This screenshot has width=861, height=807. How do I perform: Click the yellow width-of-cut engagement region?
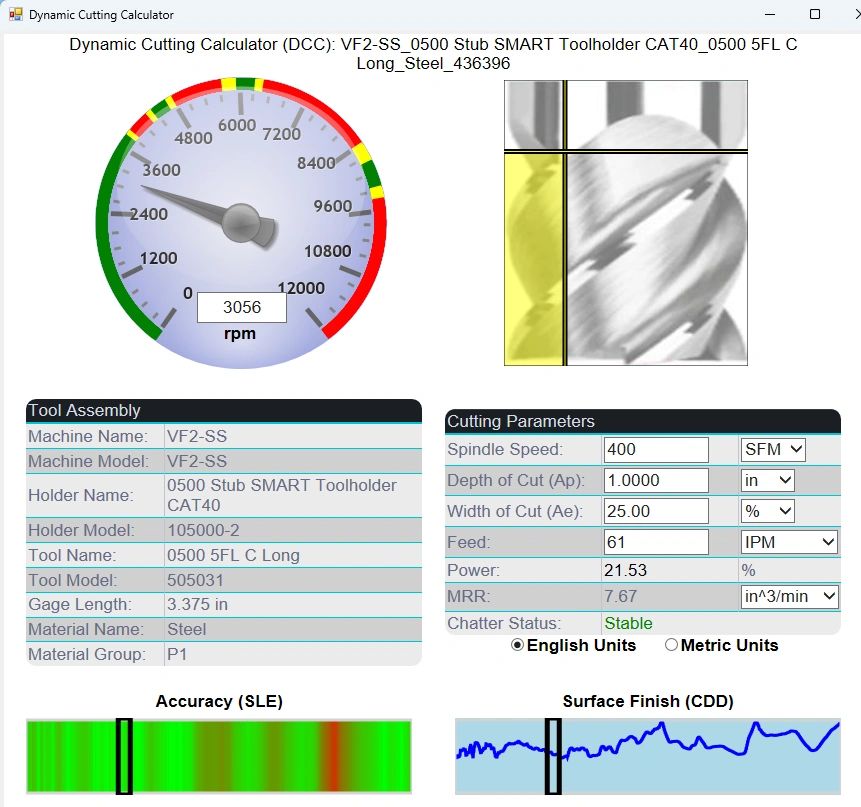pyautogui.click(x=534, y=258)
